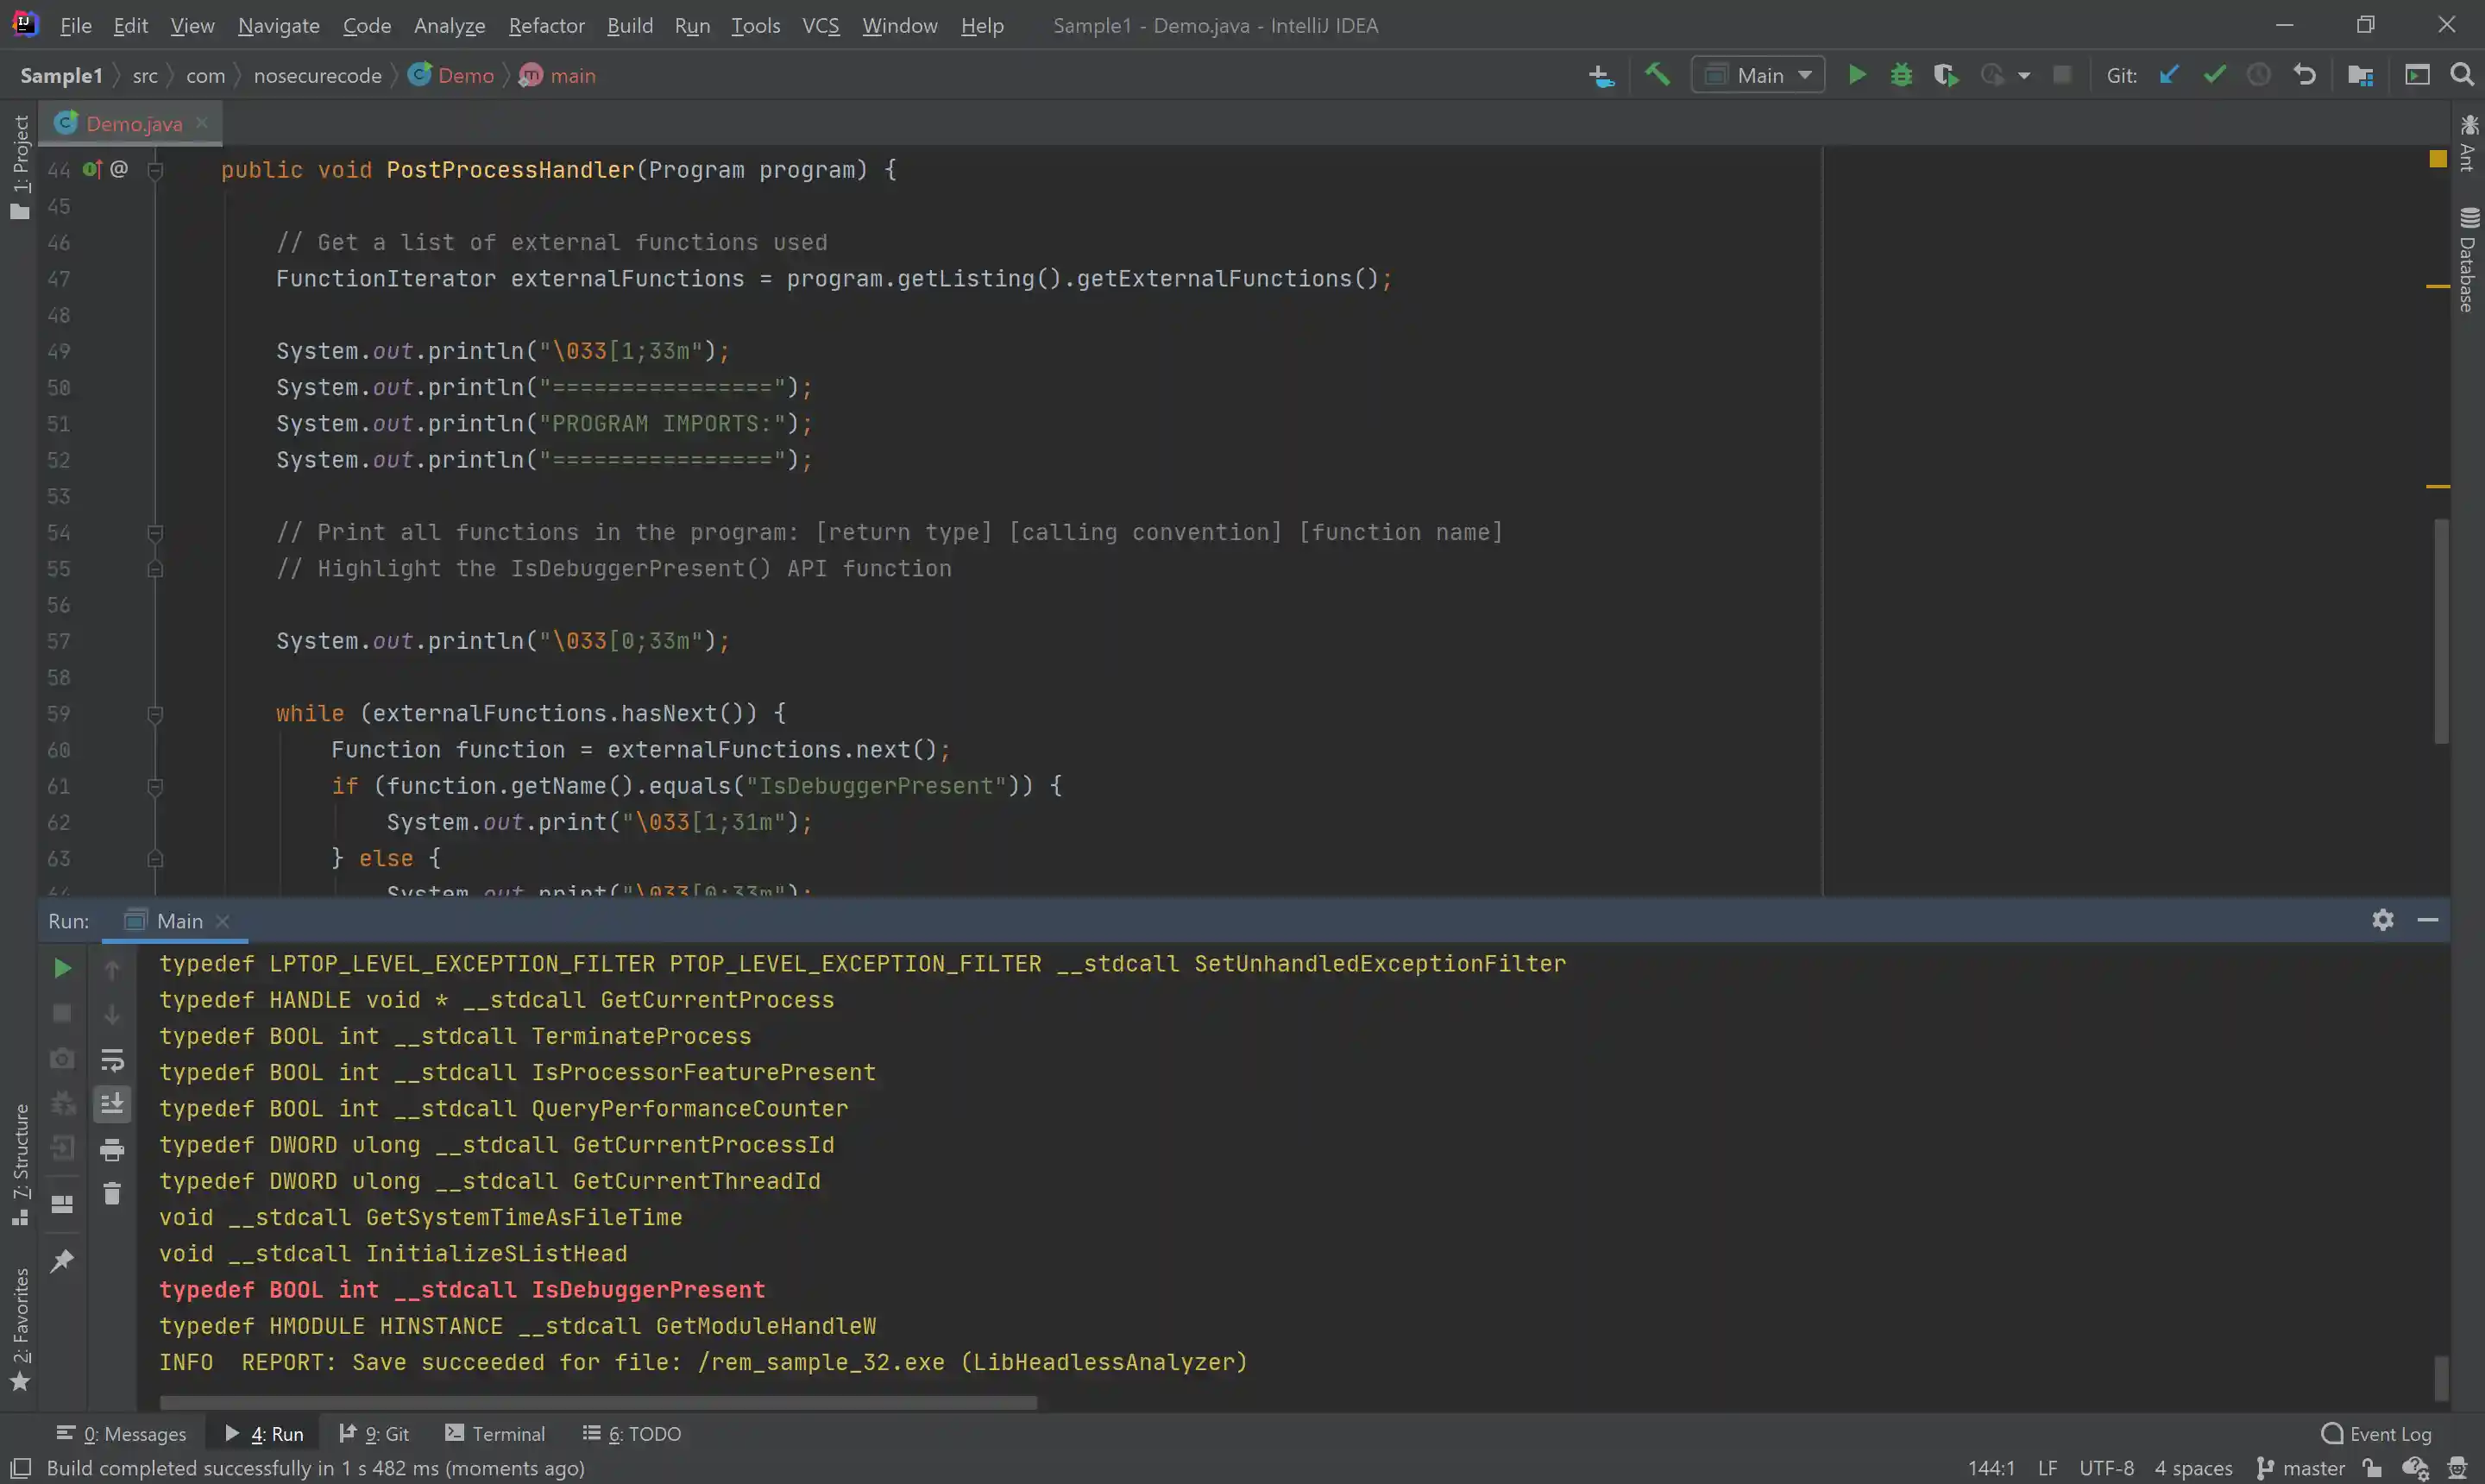
Task: Open the Main run configuration dropdown
Action: tap(1759, 75)
